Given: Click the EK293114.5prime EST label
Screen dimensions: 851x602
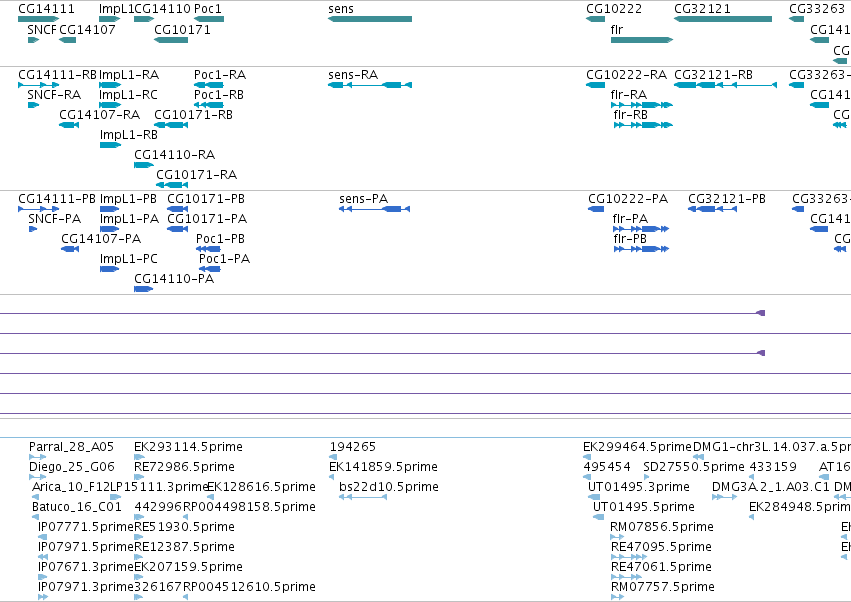Looking at the screenshot, I should click(188, 447).
